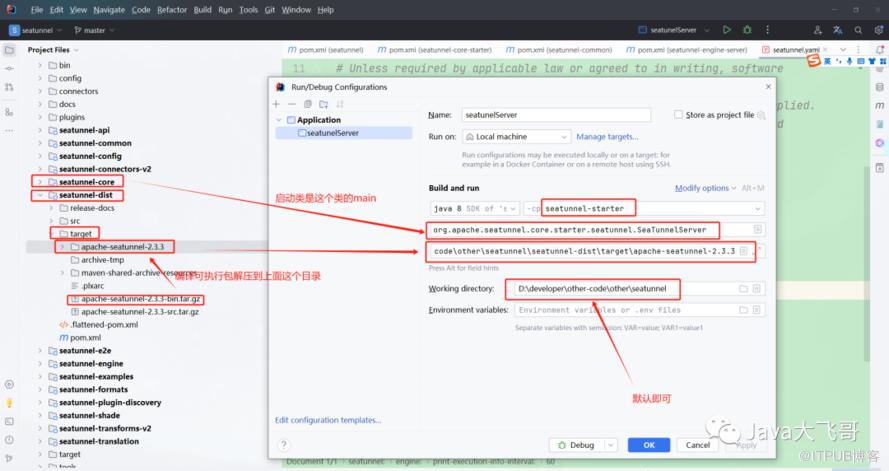Open the Git tool window icon at bottom left

coord(9,458)
